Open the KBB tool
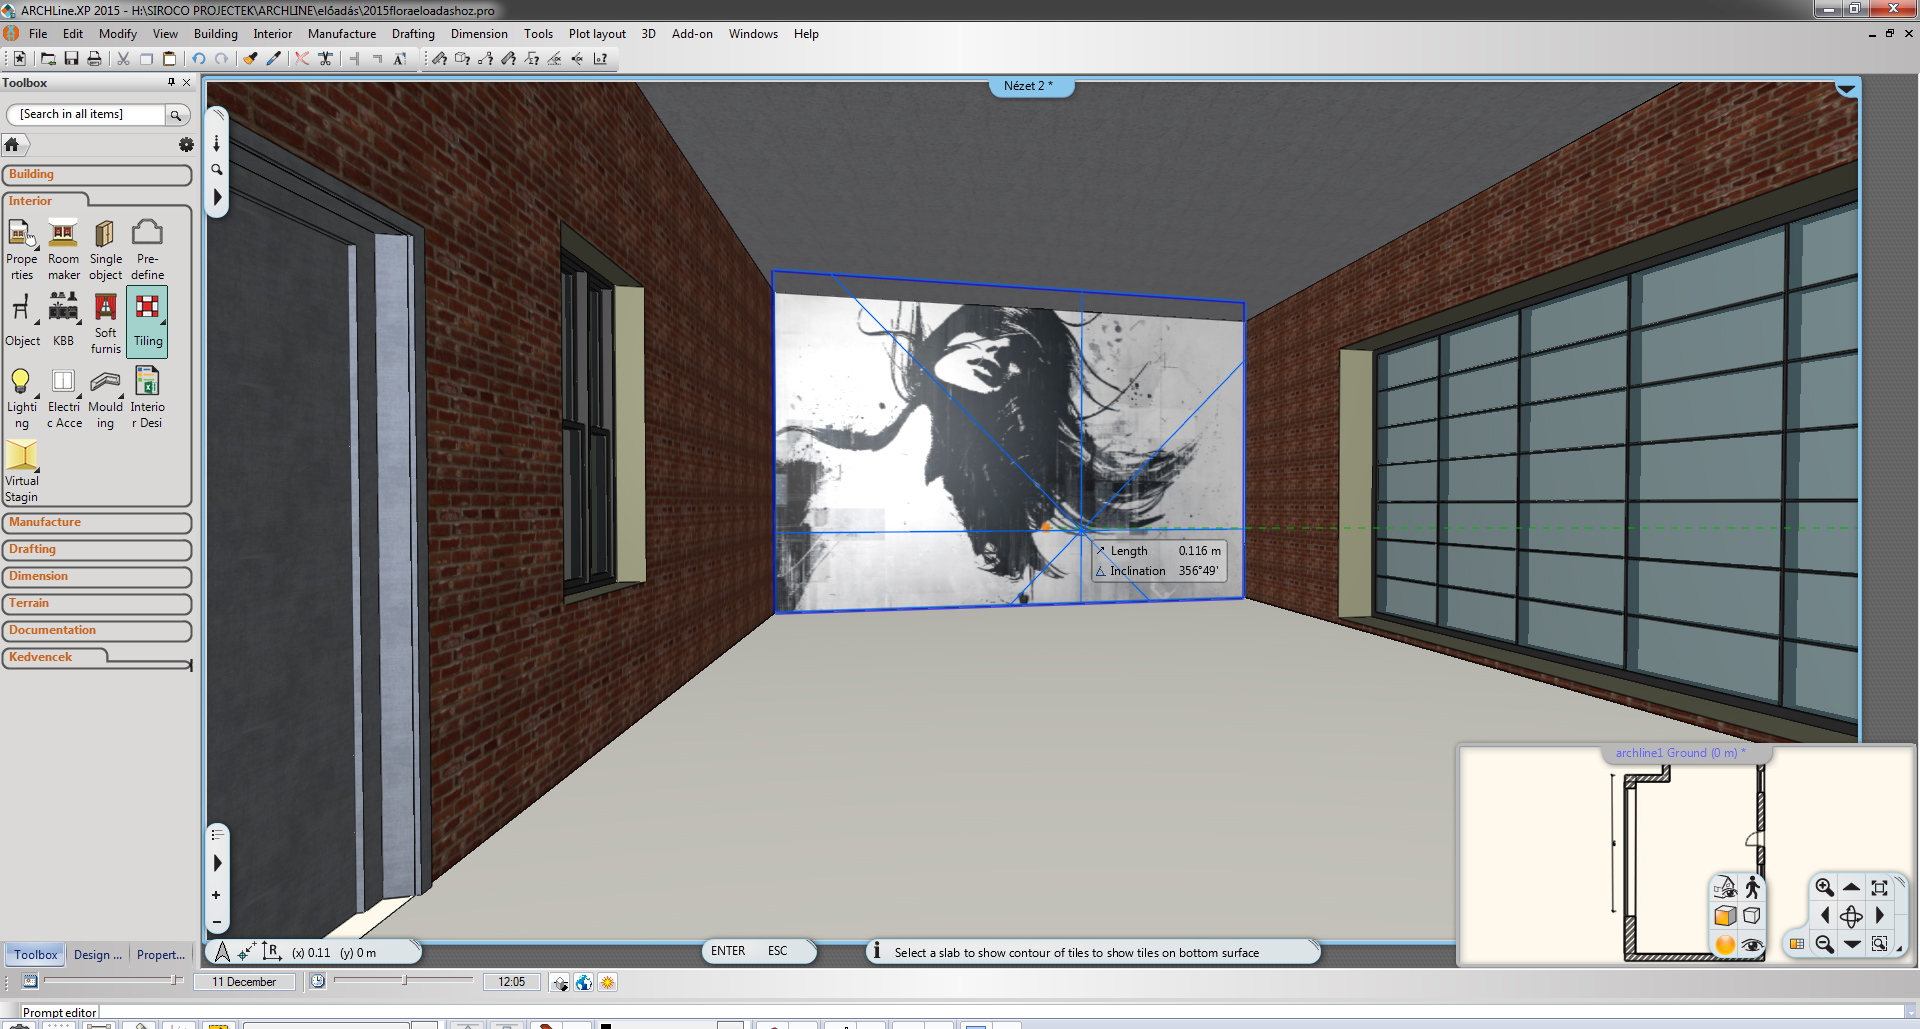Screen dimensions: 1920x1029 point(63,320)
